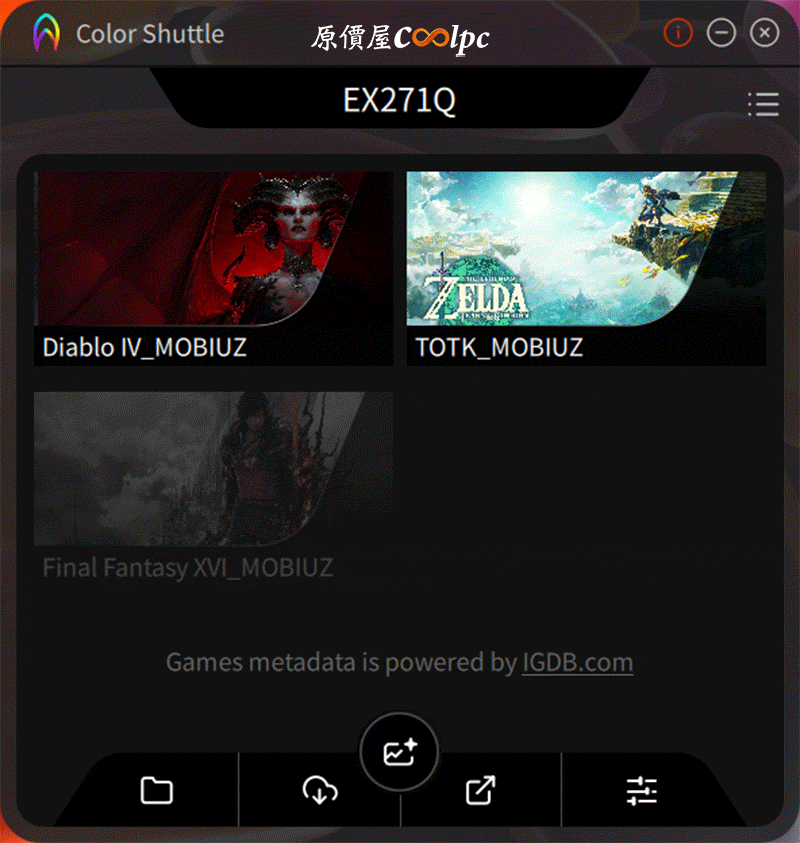The image size is (800, 843).
Task: Click the Final Fantasy XVI_MOBIUZ label
Action: pos(188,568)
